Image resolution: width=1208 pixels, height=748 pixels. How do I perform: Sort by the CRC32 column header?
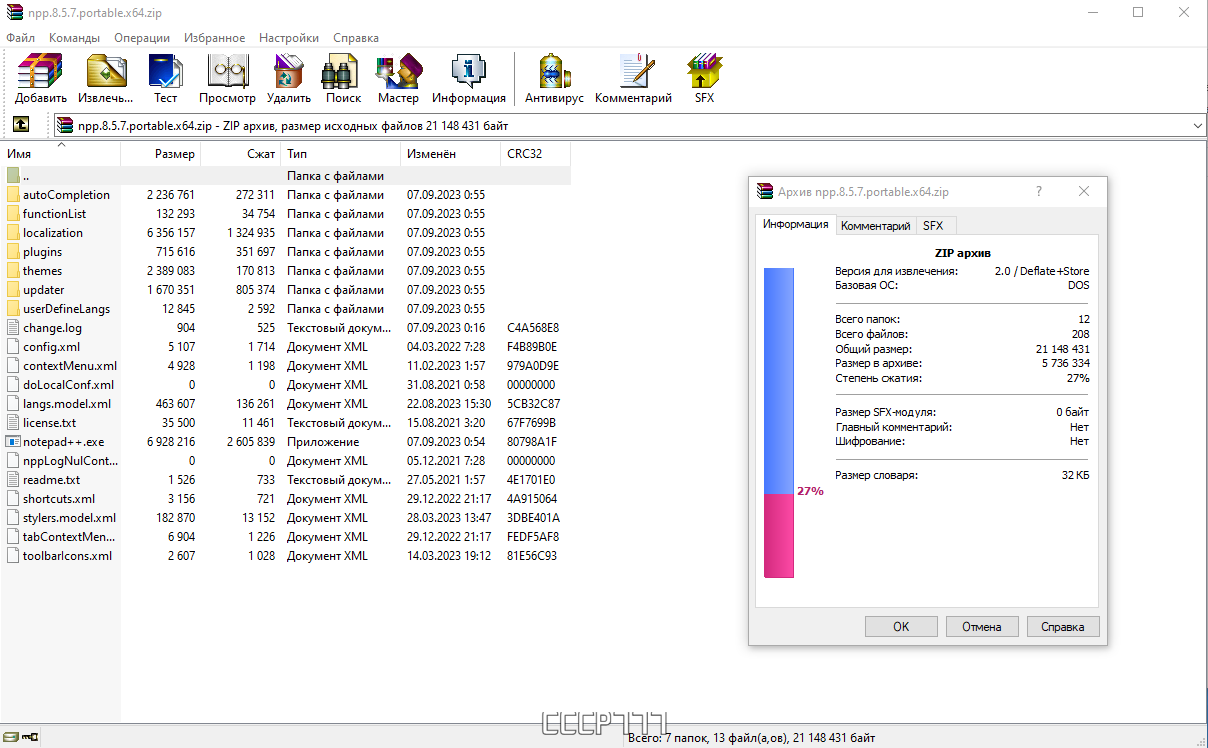coord(535,154)
